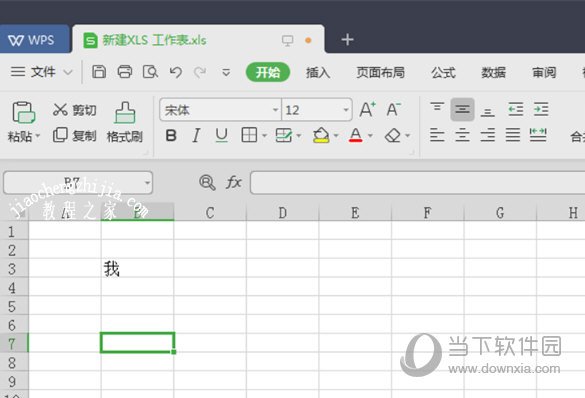Align text right

tap(488, 135)
